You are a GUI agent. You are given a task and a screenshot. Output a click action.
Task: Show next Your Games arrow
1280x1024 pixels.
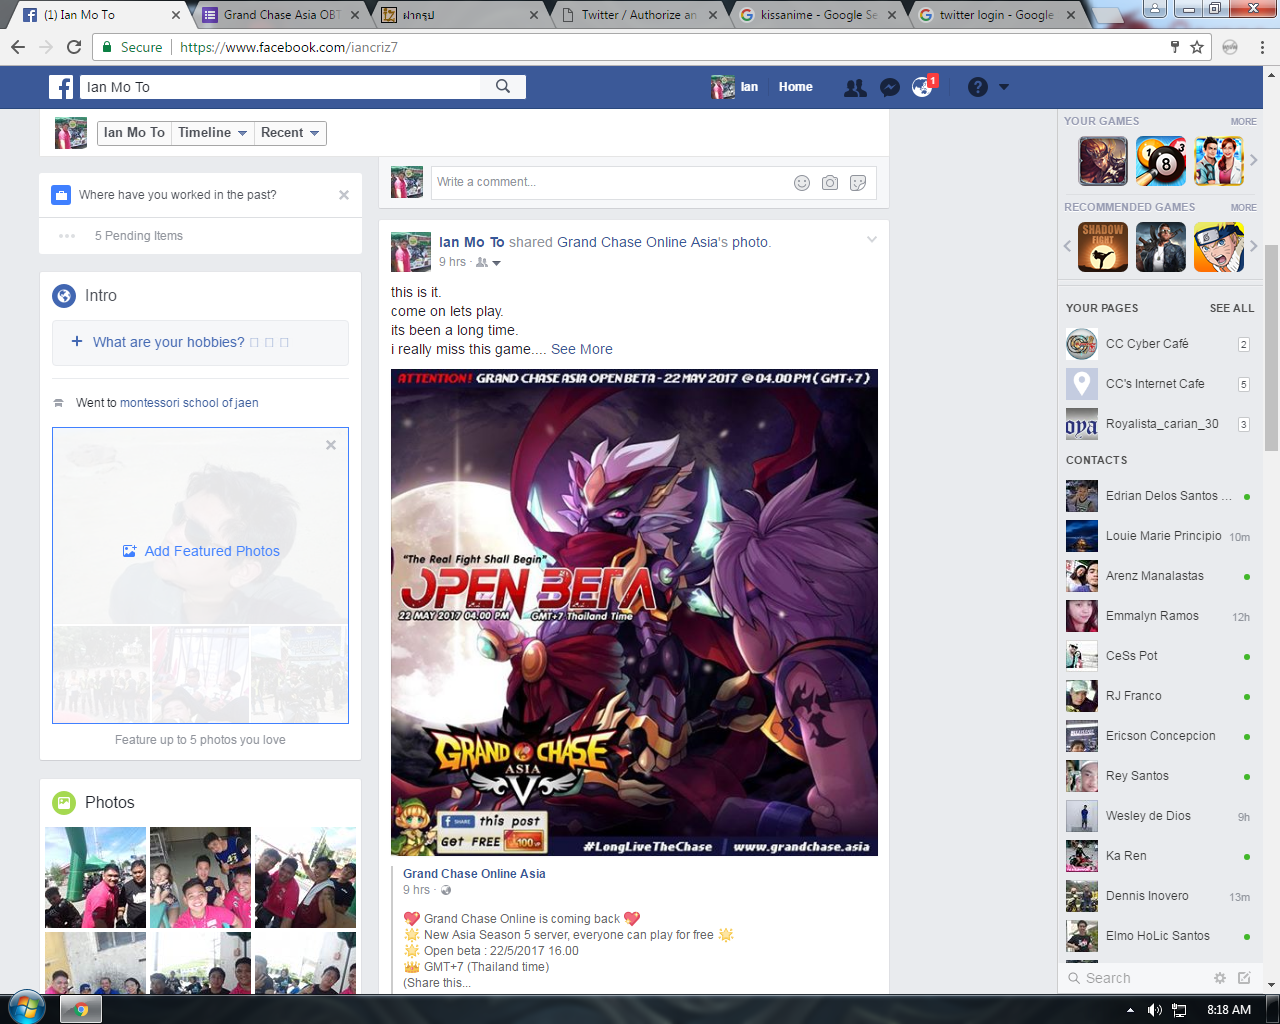(x=1253, y=160)
